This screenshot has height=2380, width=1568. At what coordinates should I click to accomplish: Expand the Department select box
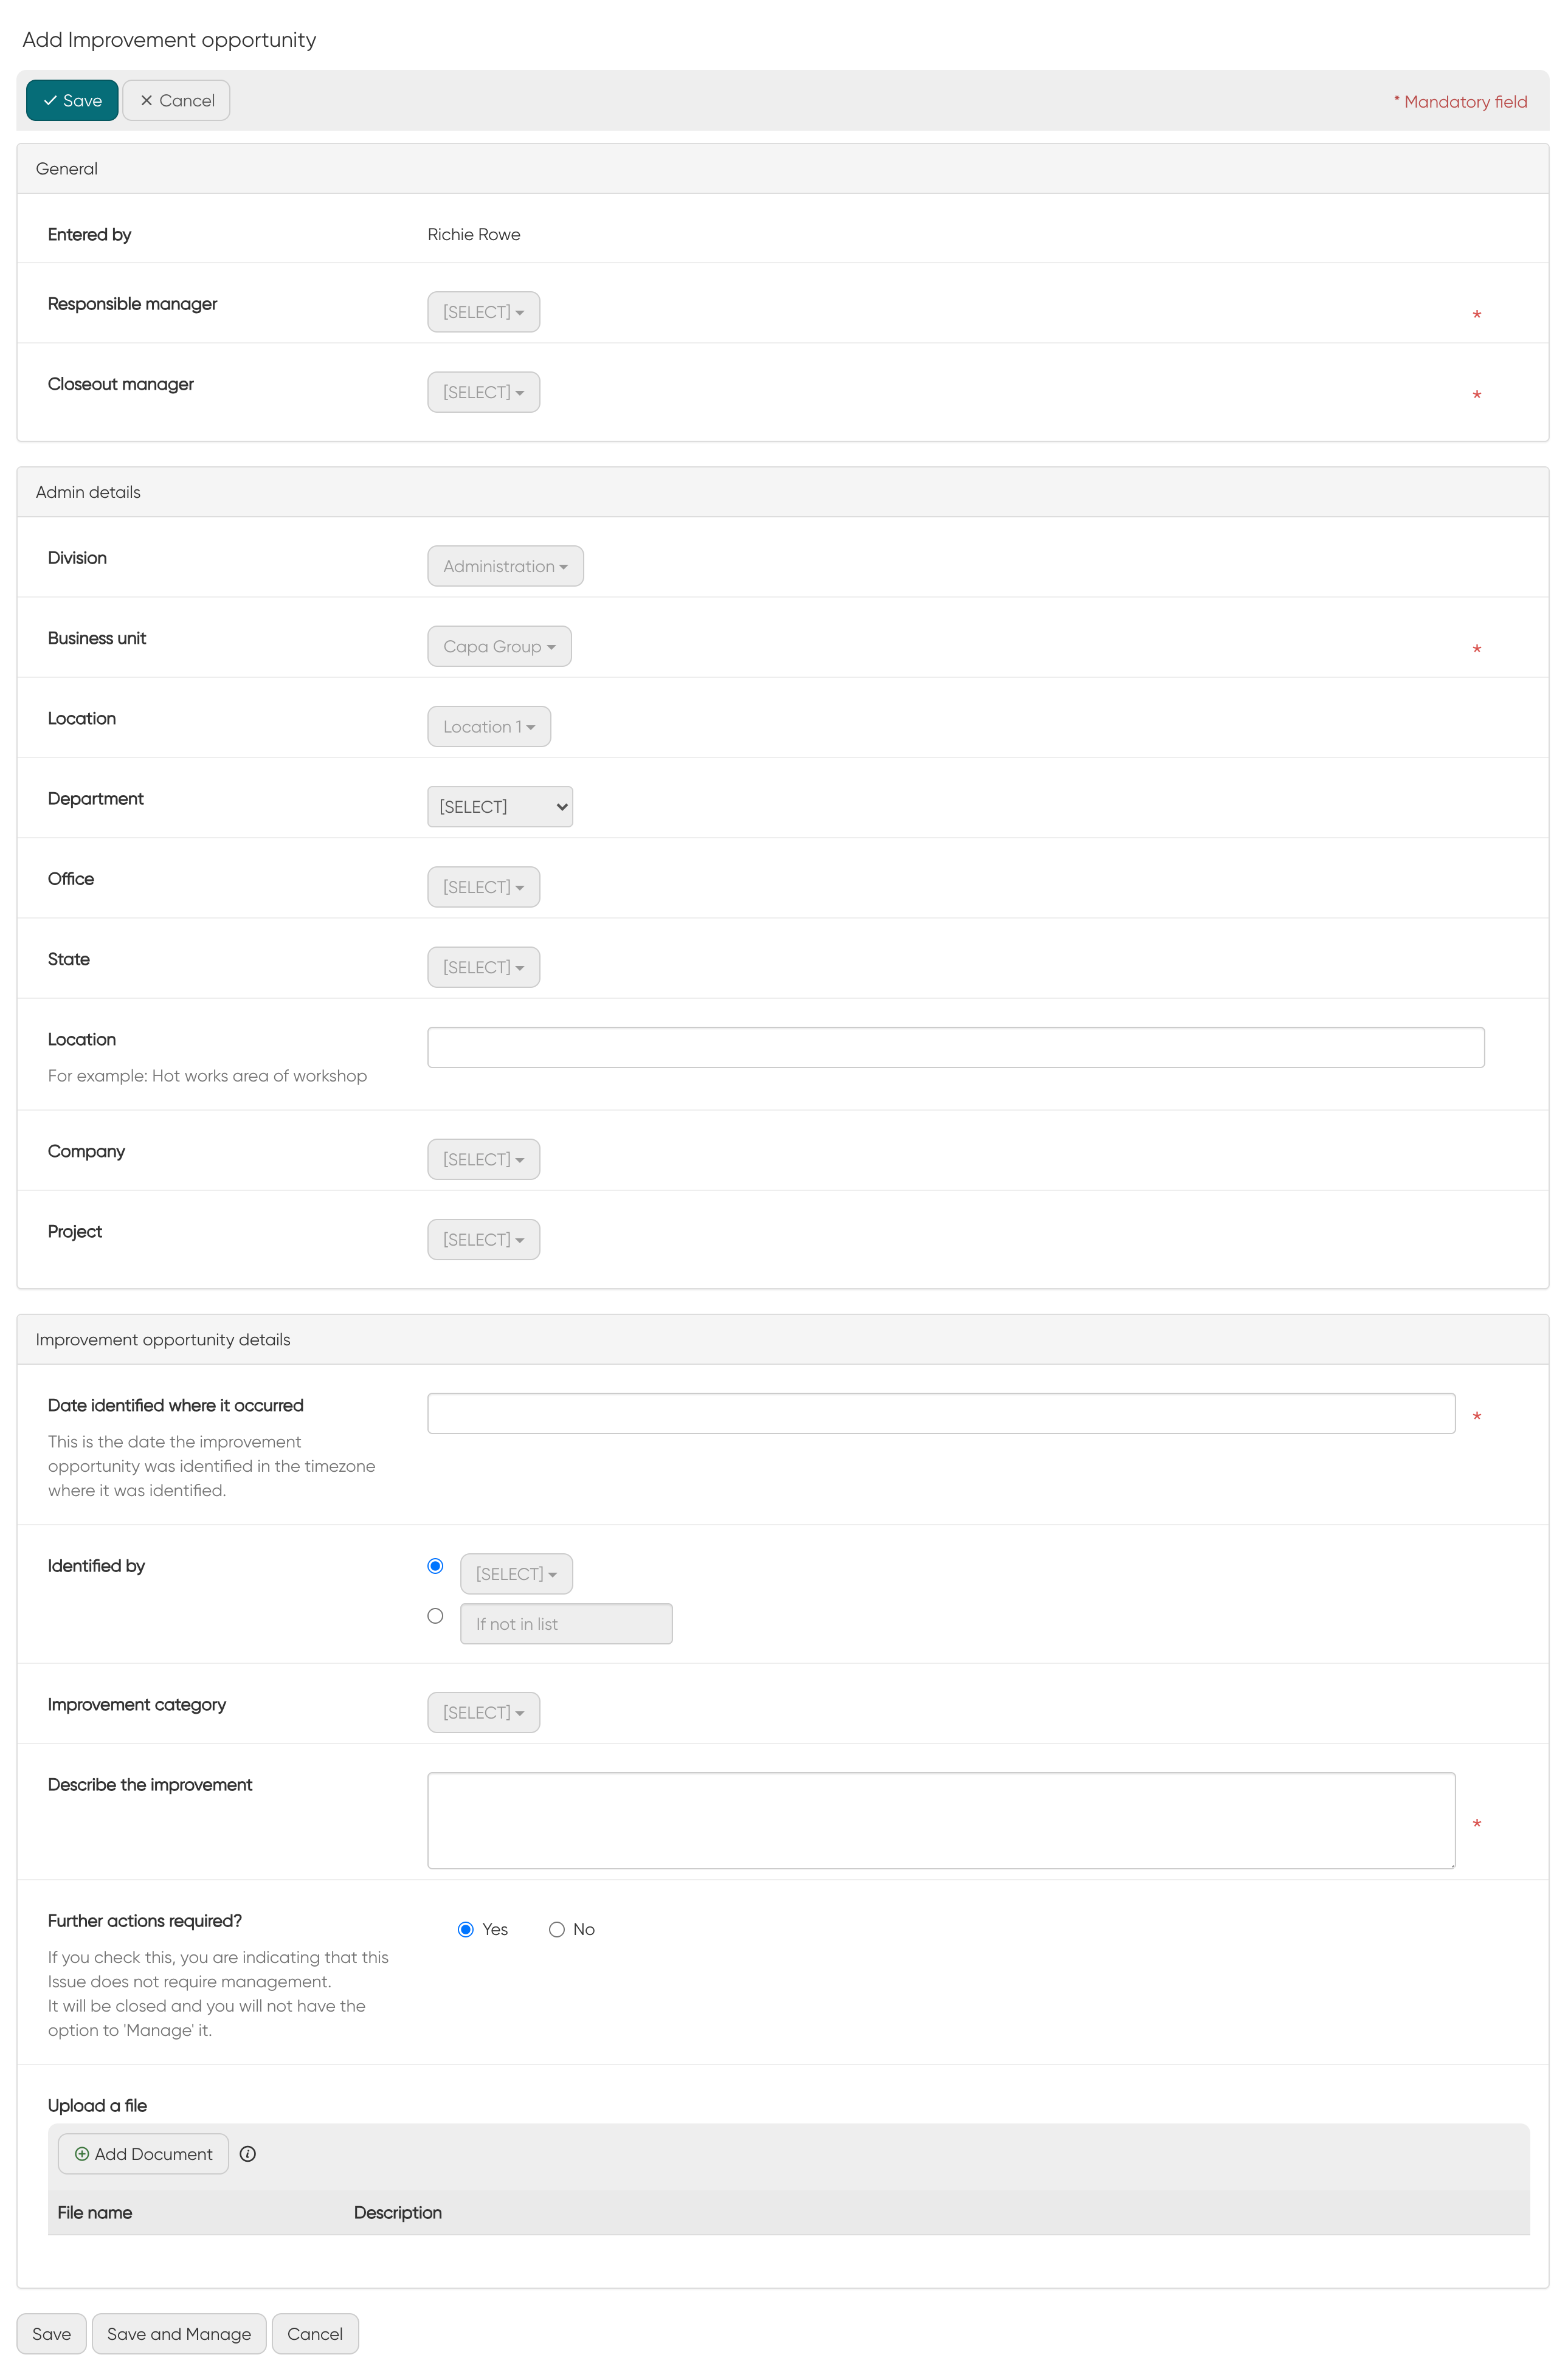click(499, 806)
